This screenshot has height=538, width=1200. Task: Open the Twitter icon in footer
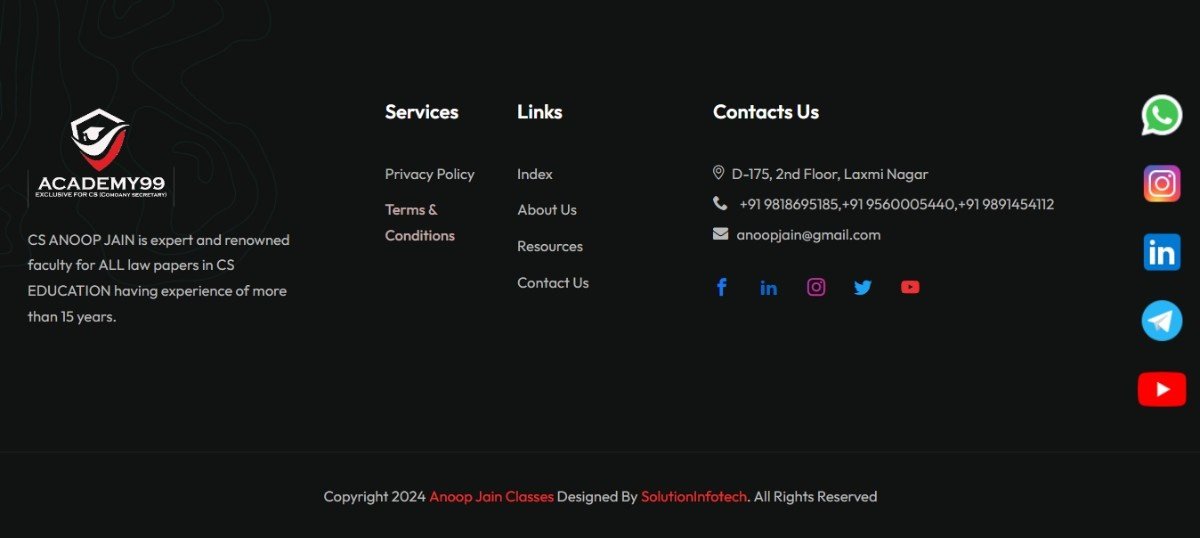(x=863, y=288)
